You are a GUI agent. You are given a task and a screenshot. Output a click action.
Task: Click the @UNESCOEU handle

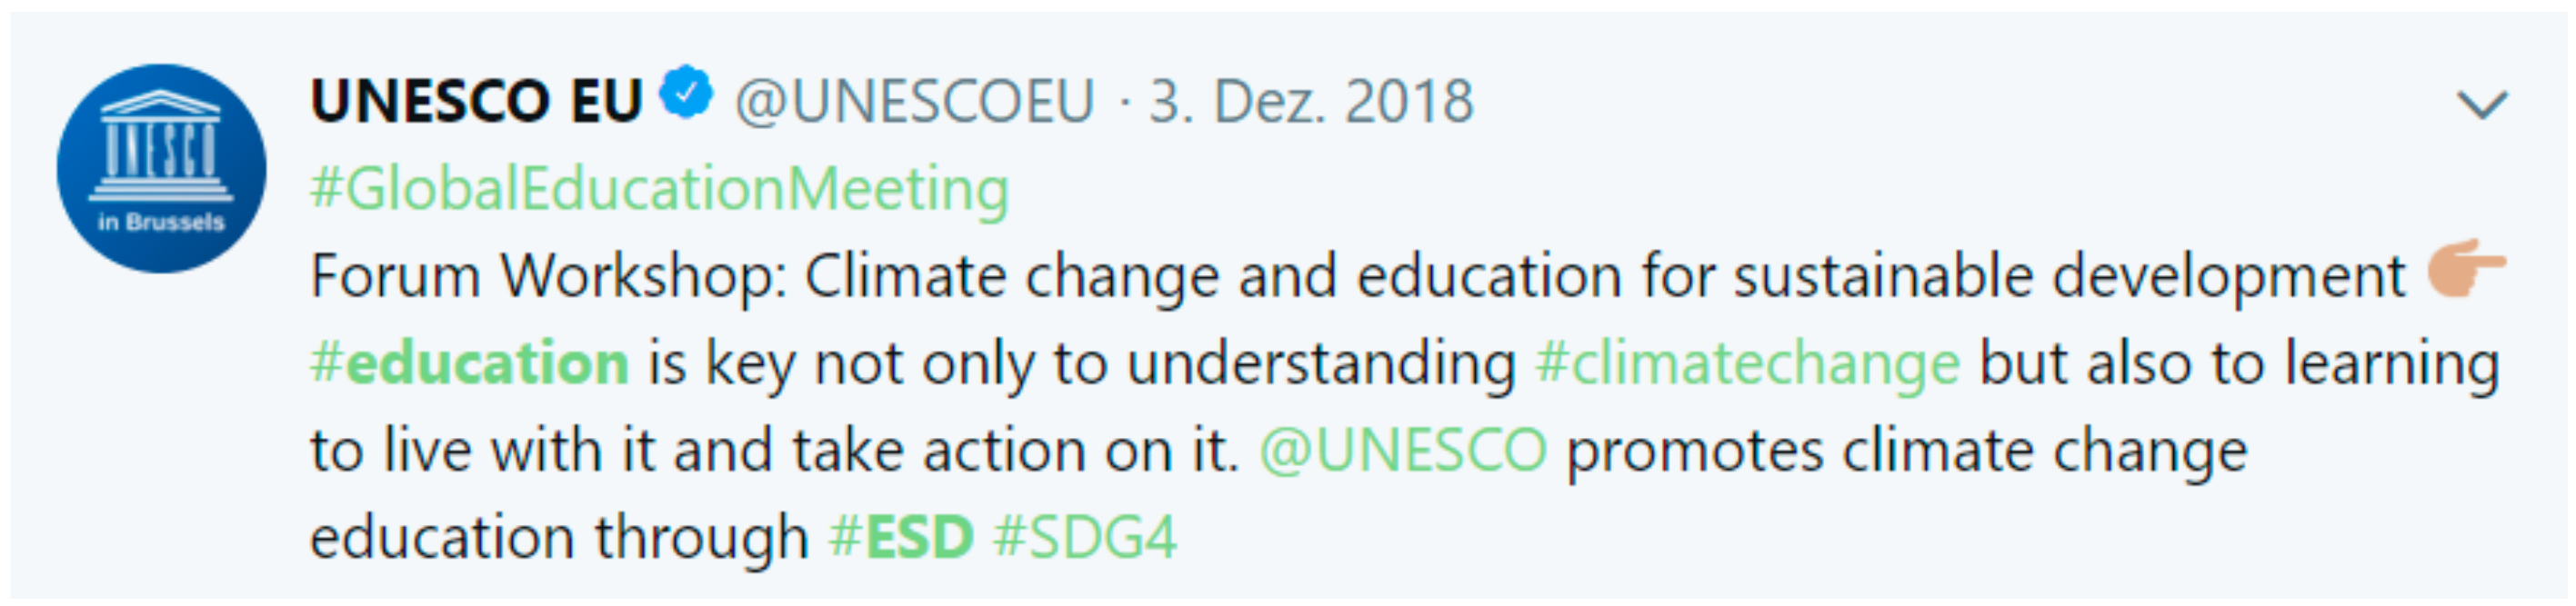point(912,95)
